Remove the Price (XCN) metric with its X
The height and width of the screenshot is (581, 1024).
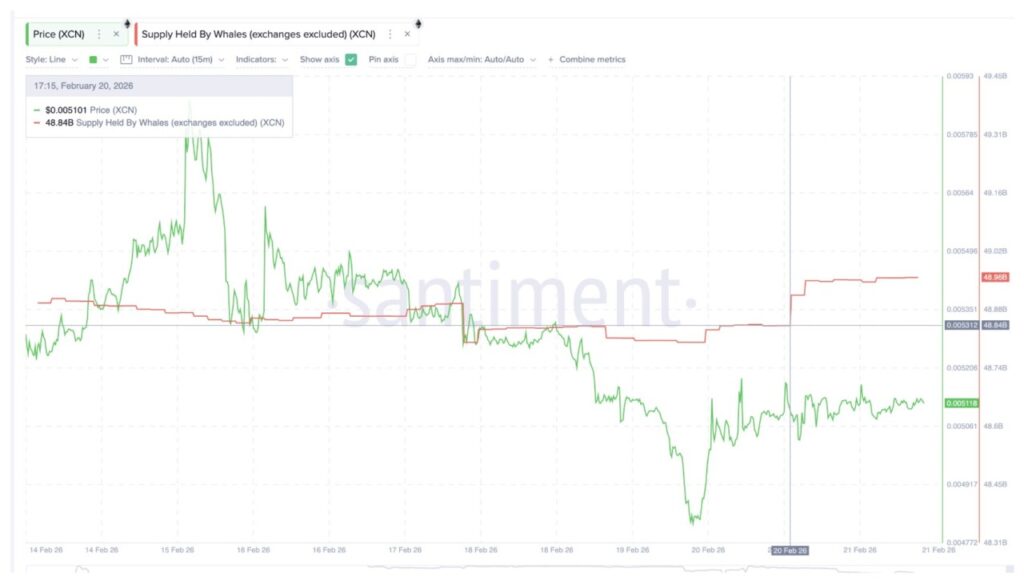click(x=116, y=34)
